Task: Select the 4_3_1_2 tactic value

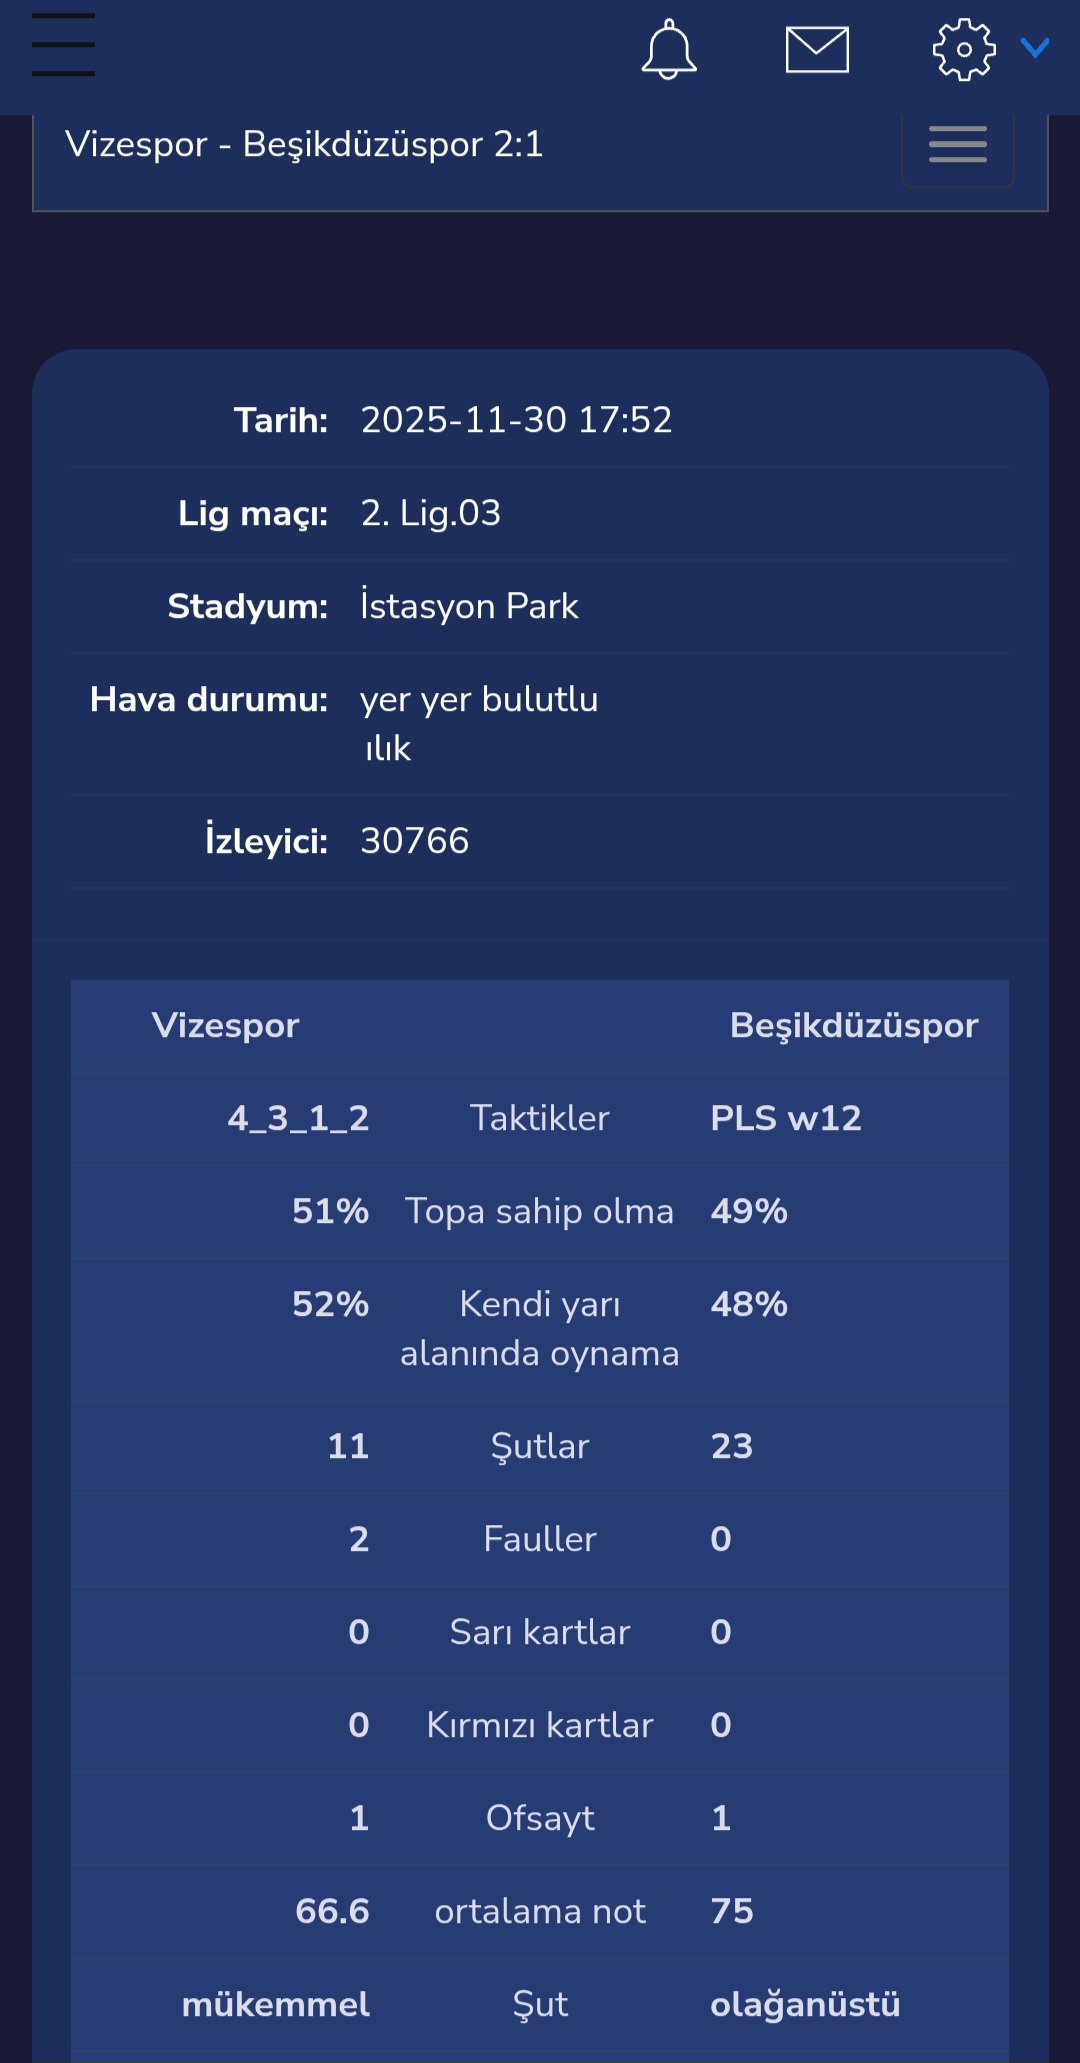Action: (298, 1118)
